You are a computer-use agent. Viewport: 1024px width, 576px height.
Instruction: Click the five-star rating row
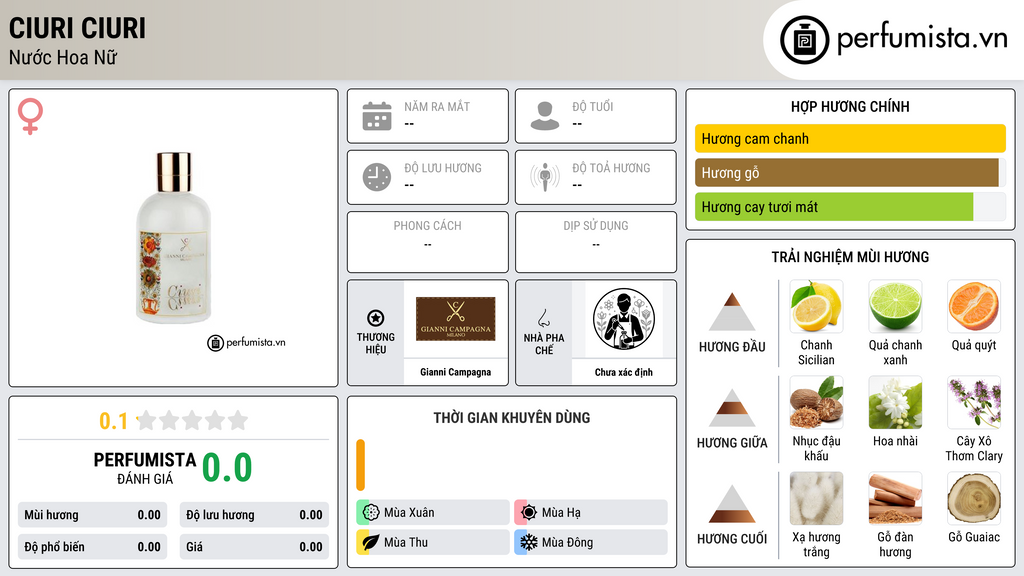point(192,420)
